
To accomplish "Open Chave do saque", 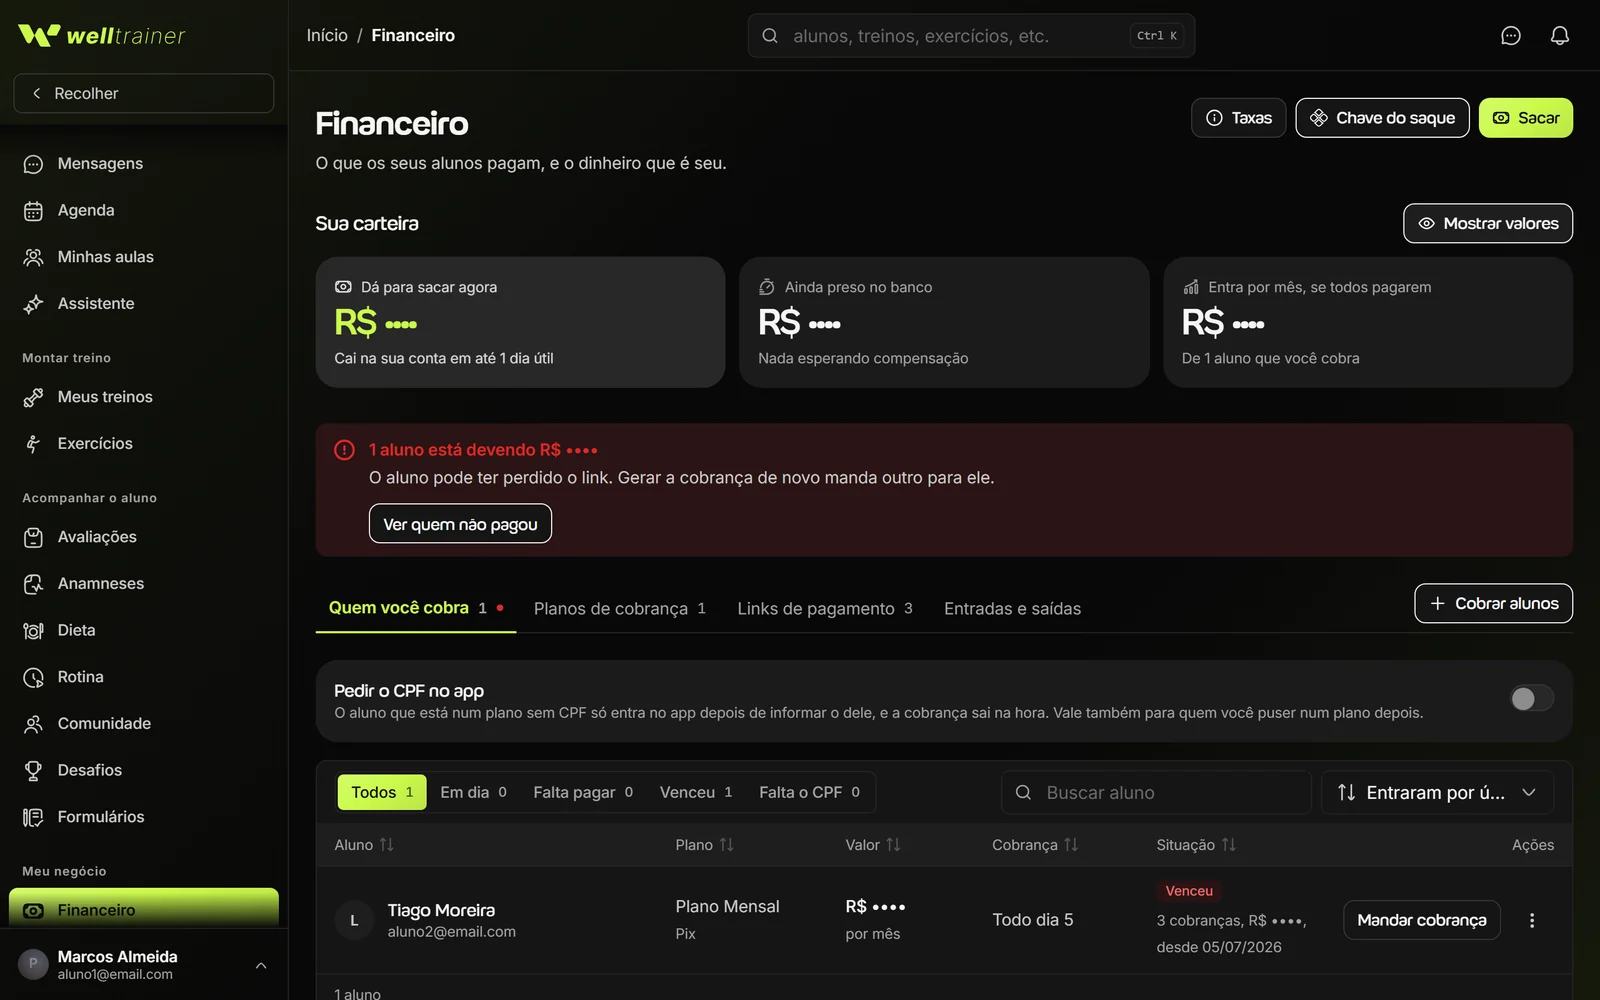I will click(x=1383, y=118).
